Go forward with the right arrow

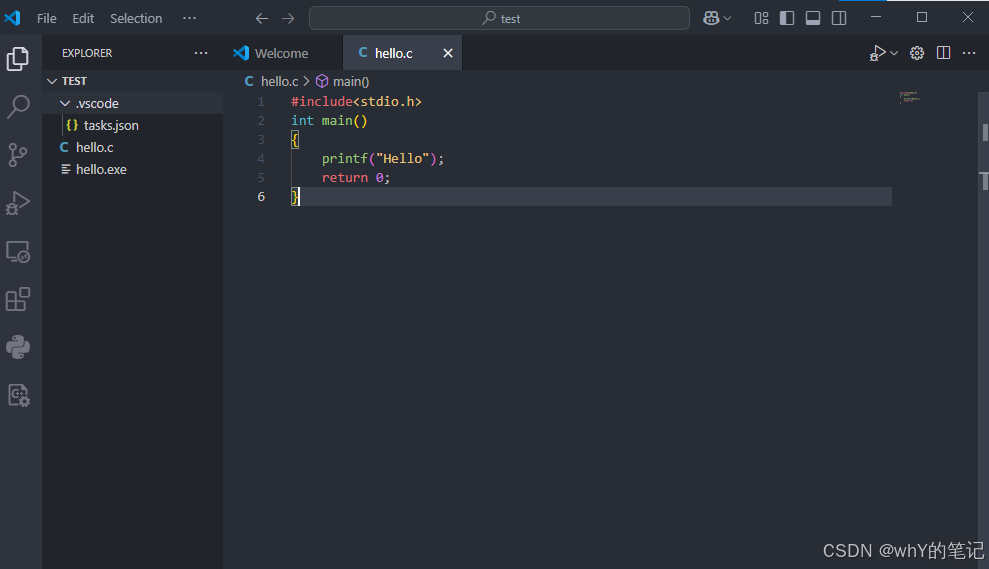pyautogui.click(x=288, y=18)
